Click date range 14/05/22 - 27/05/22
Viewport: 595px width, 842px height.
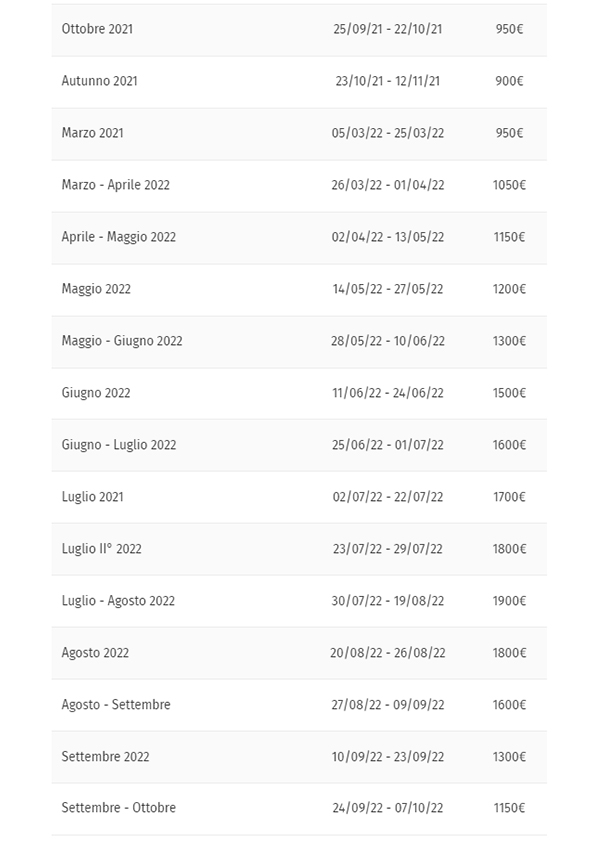tap(388, 289)
